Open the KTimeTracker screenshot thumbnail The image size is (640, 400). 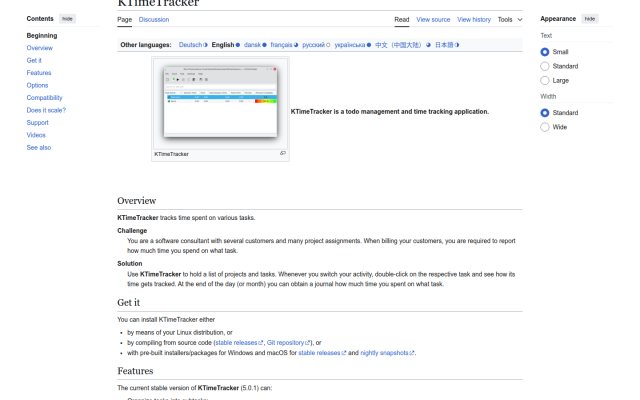point(220,103)
